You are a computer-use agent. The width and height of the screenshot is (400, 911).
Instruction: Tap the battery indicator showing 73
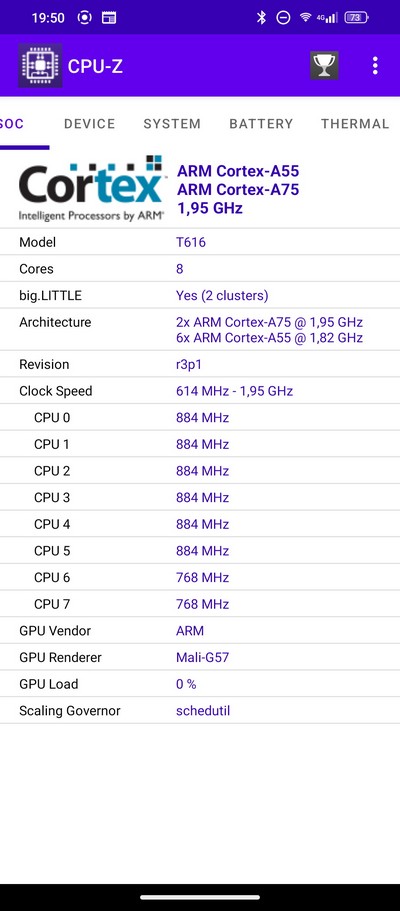click(x=356, y=17)
